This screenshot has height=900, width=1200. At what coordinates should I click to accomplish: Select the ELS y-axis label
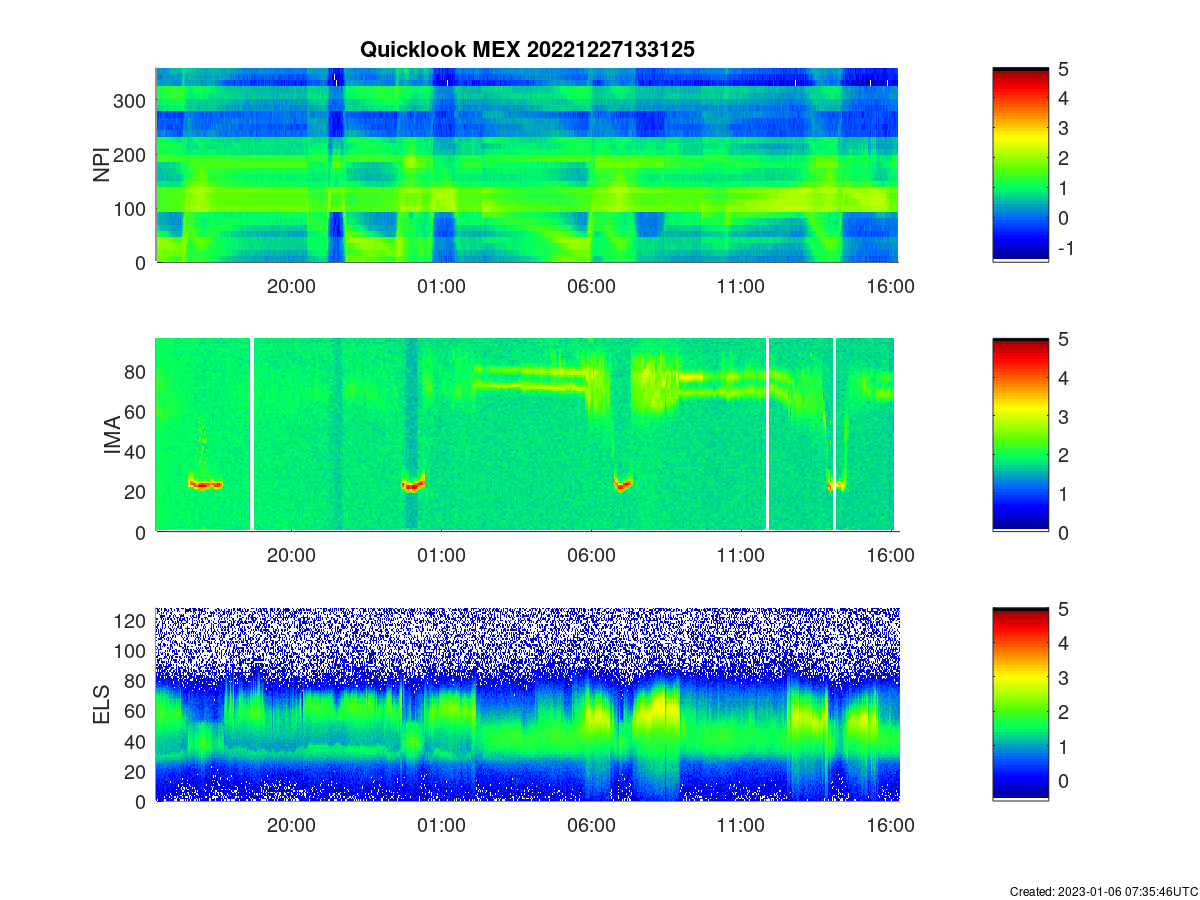pyautogui.click(x=102, y=705)
